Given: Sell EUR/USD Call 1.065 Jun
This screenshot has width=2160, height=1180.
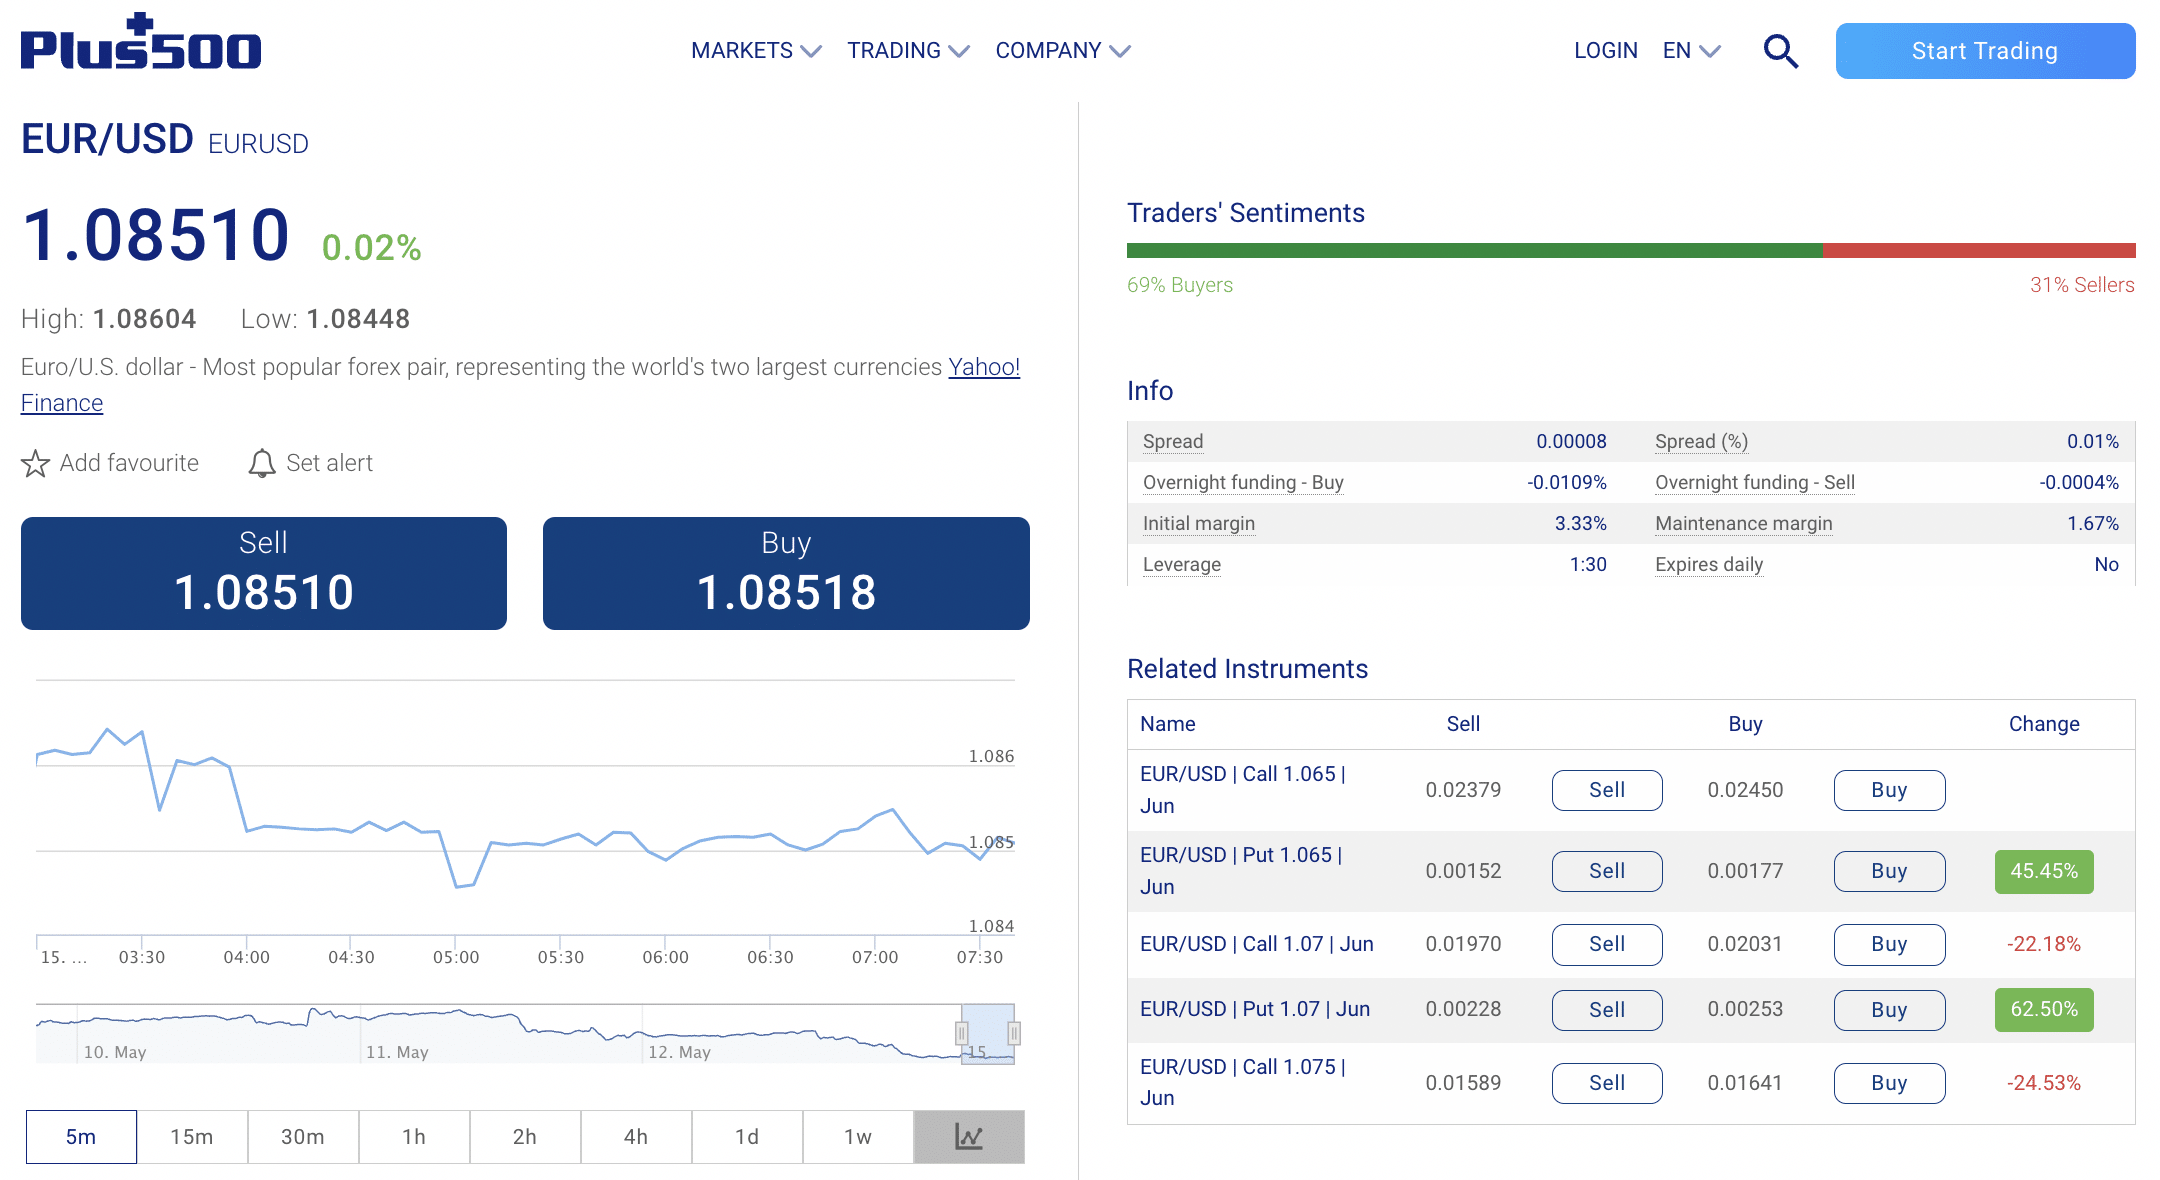Looking at the screenshot, I should [x=1607, y=790].
